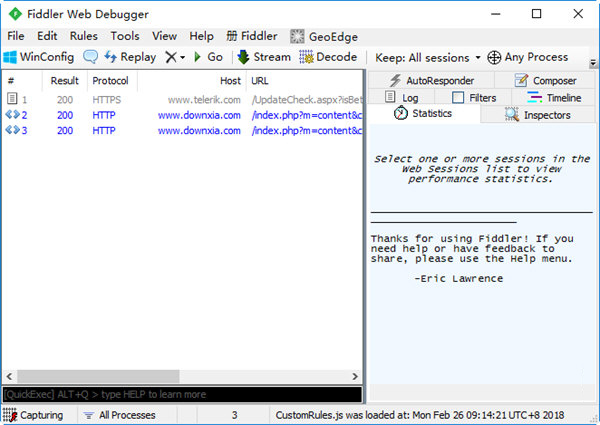
Task: Expand the toolbar overflow arrow
Action: pos(593,63)
